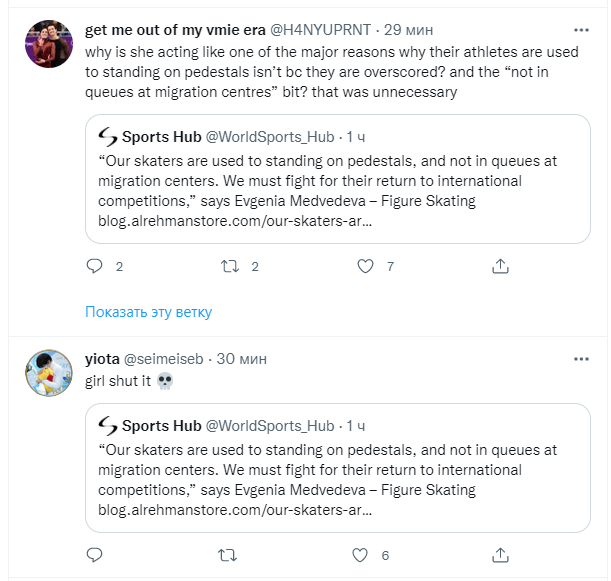The width and height of the screenshot is (611, 581).
Task: Like the H4NYUPRNT tweet
Action: click(x=366, y=267)
